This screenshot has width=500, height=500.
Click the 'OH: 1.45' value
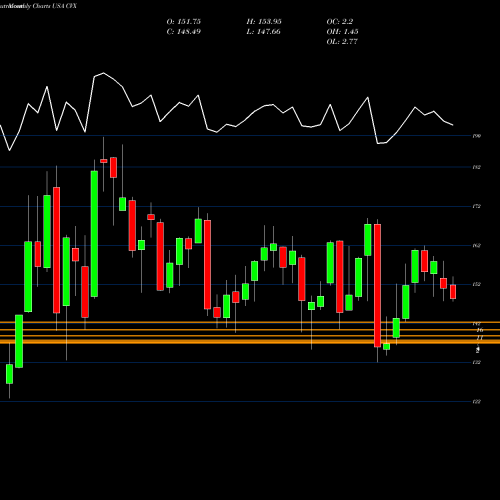342,32
